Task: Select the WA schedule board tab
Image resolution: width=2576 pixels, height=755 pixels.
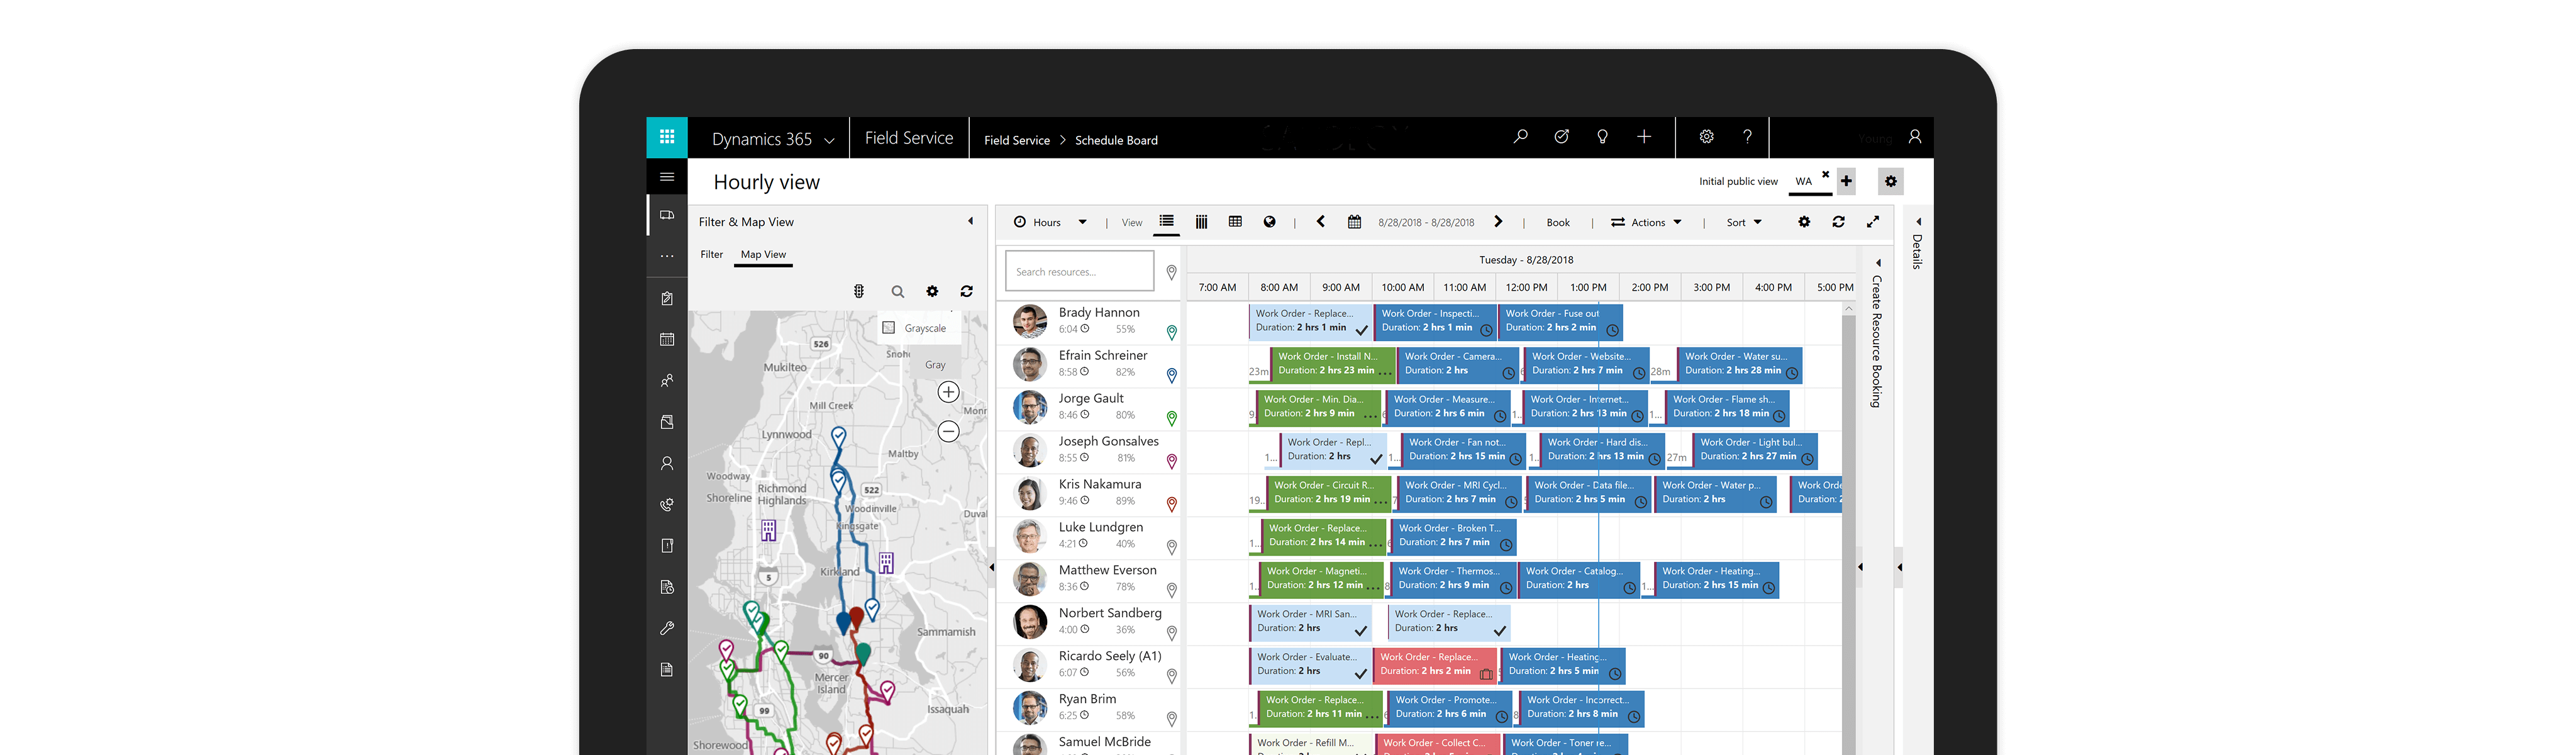Action: [x=1803, y=181]
